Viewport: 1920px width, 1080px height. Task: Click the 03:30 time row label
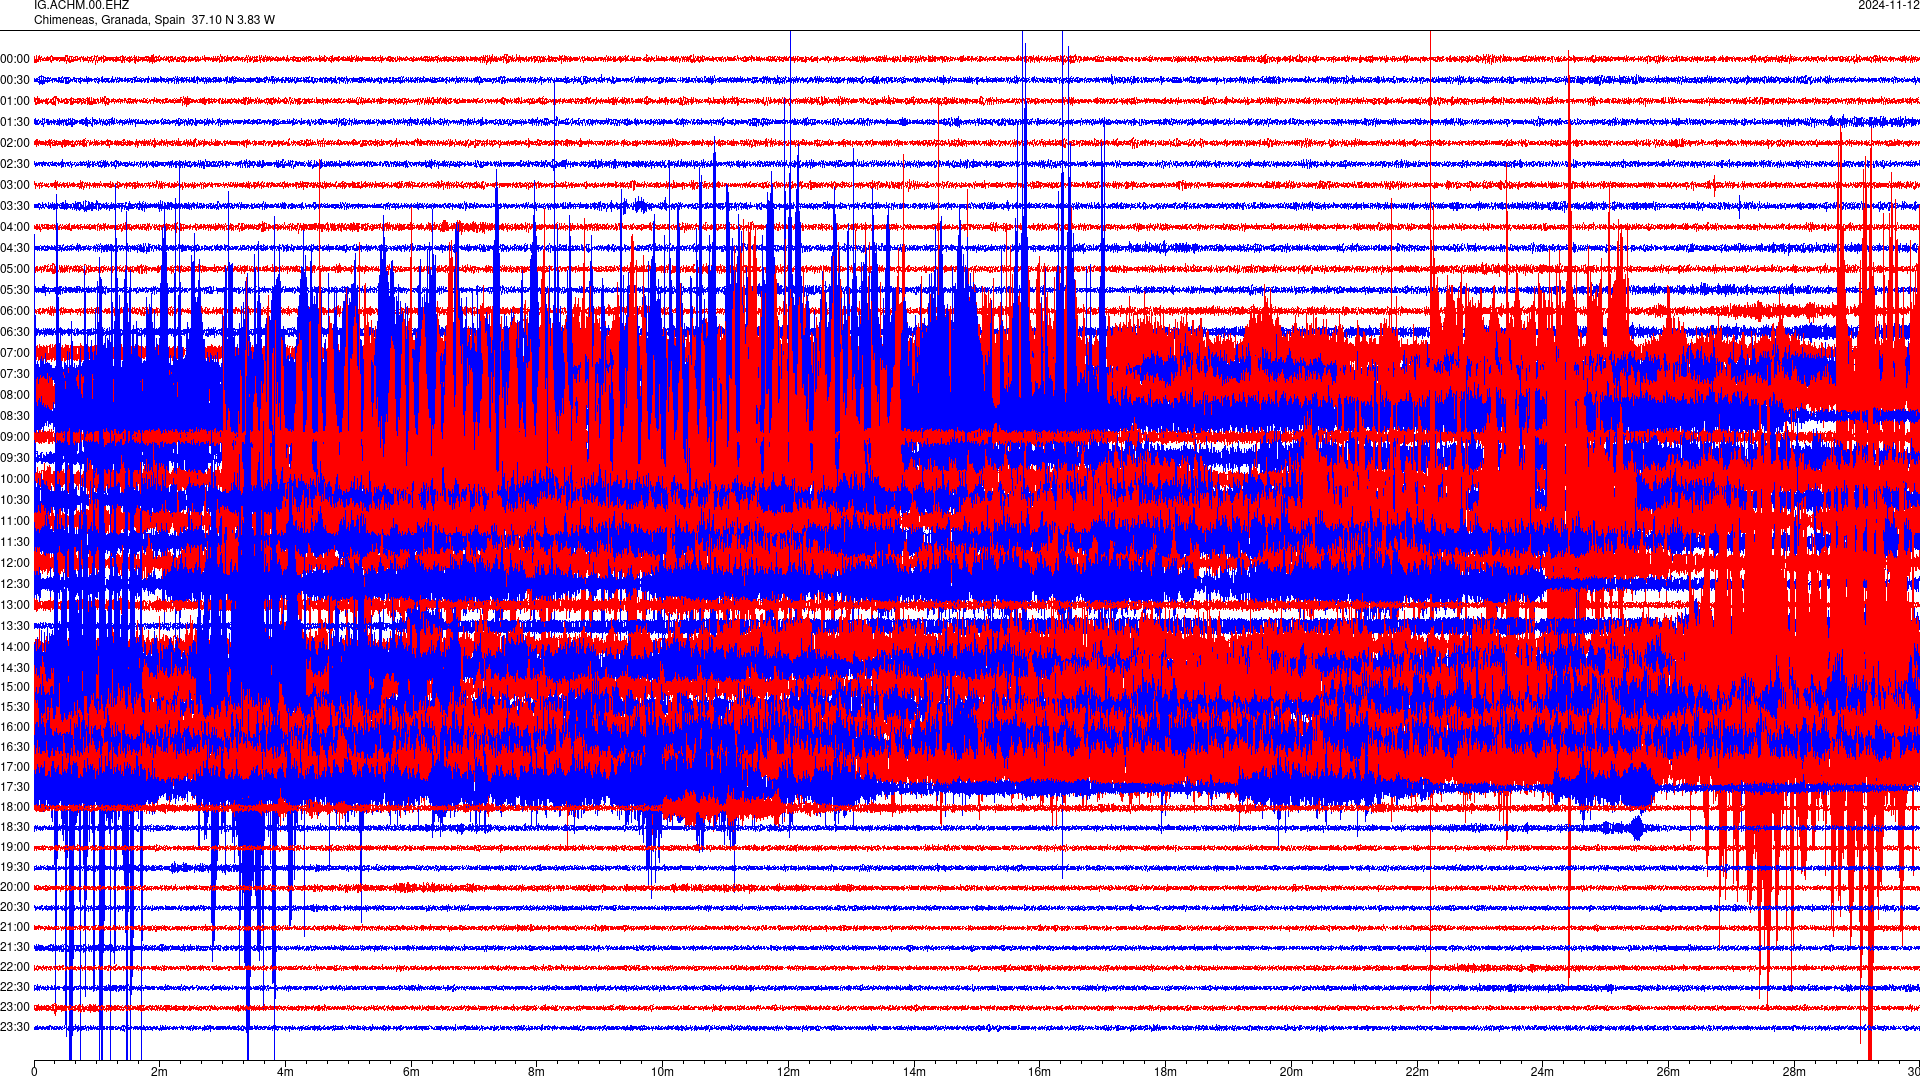point(15,206)
